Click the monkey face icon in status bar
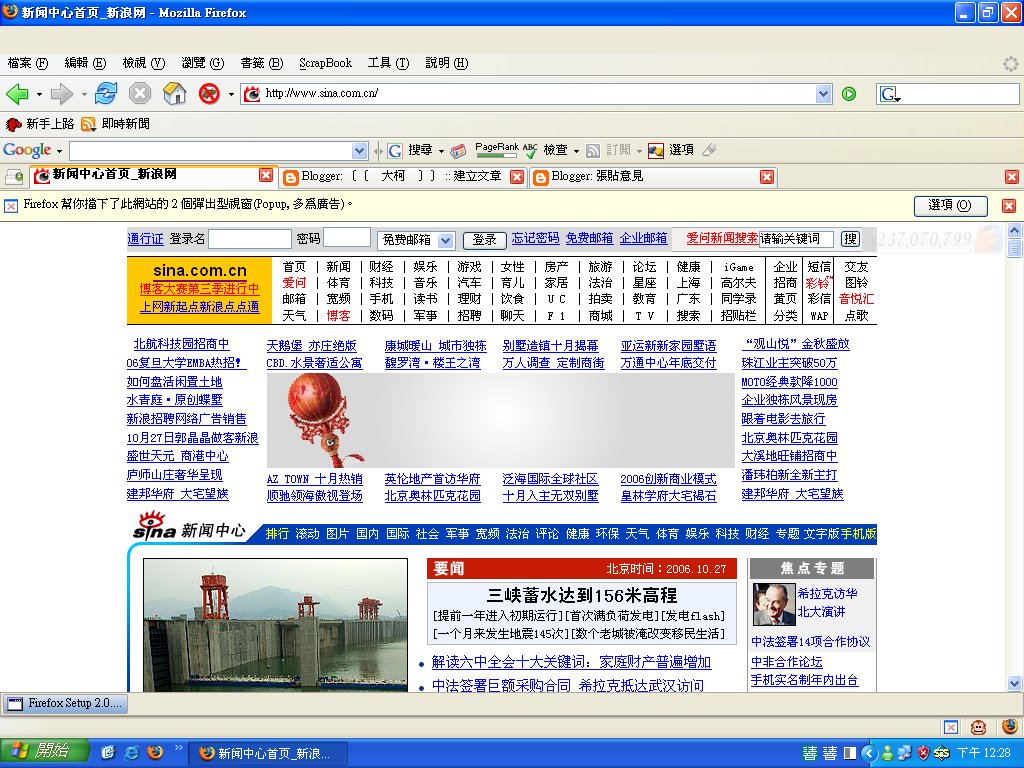1024x768 pixels. (978, 727)
